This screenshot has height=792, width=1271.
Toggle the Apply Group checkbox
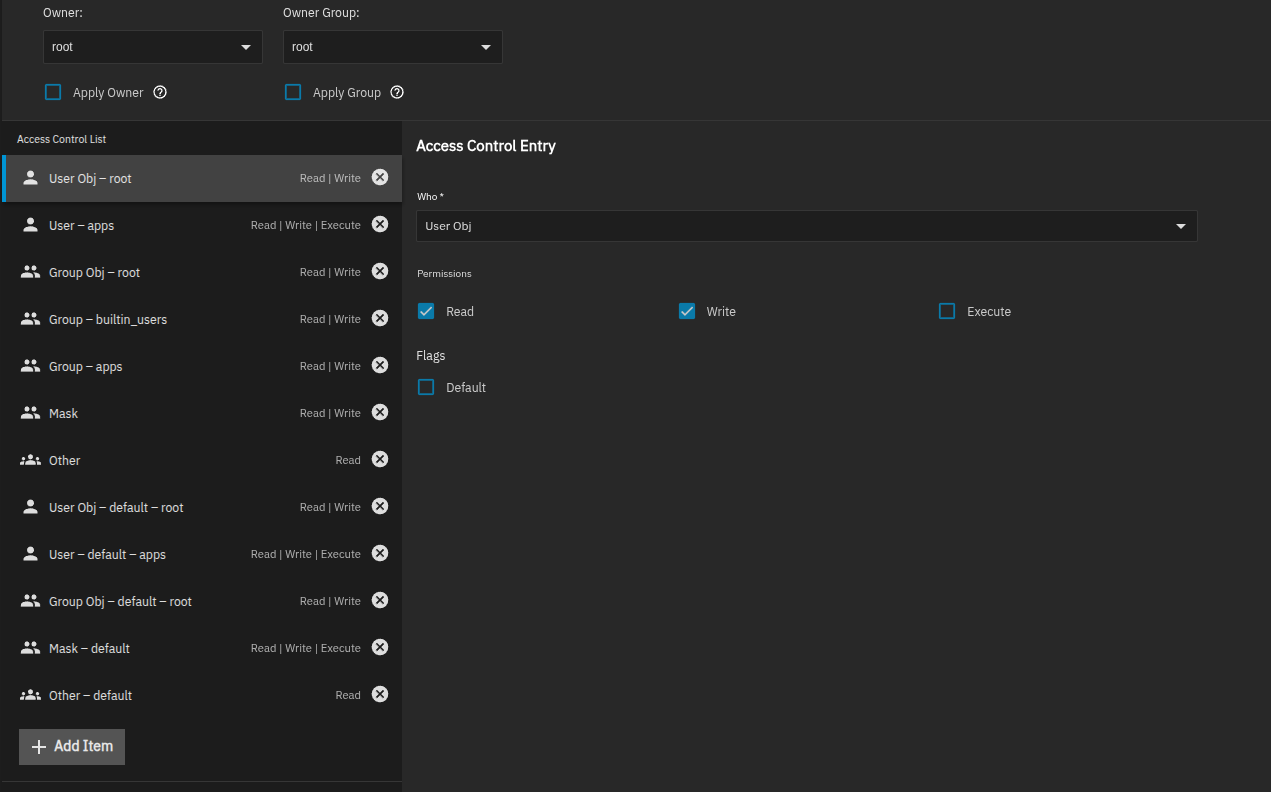[293, 92]
